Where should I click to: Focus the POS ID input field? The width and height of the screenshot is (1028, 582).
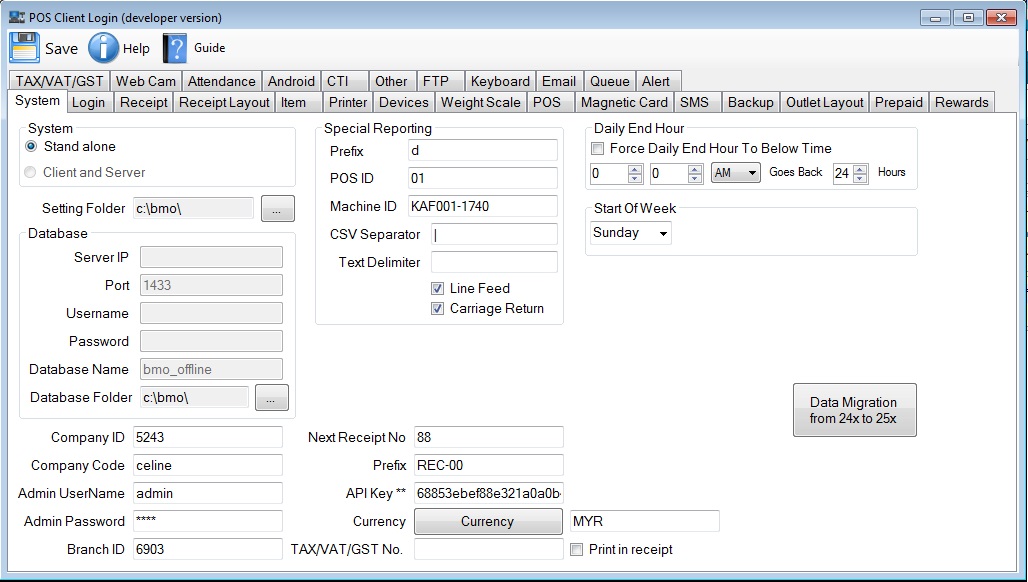pyautogui.click(x=483, y=178)
